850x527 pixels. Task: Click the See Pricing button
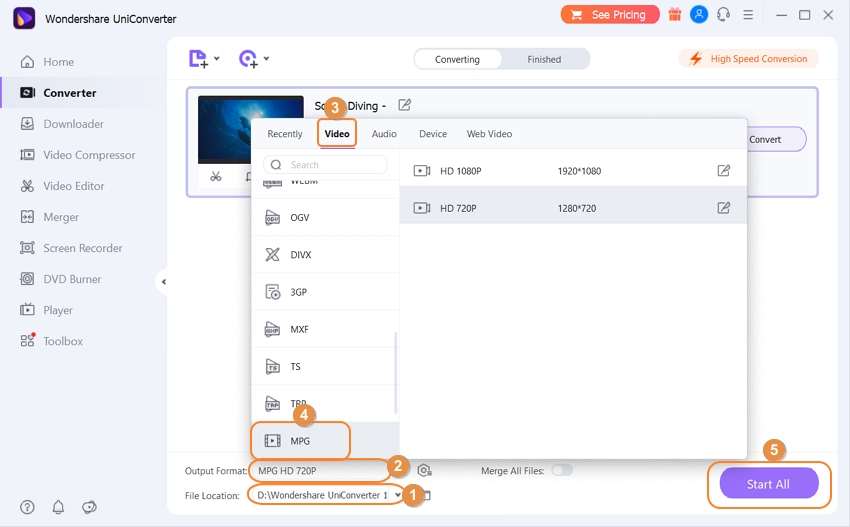point(610,15)
